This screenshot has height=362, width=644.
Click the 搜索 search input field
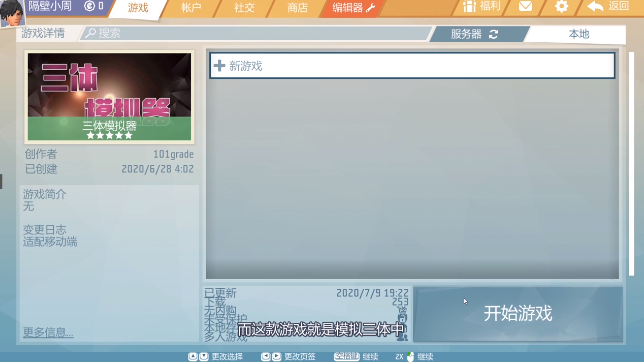[x=257, y=33]
